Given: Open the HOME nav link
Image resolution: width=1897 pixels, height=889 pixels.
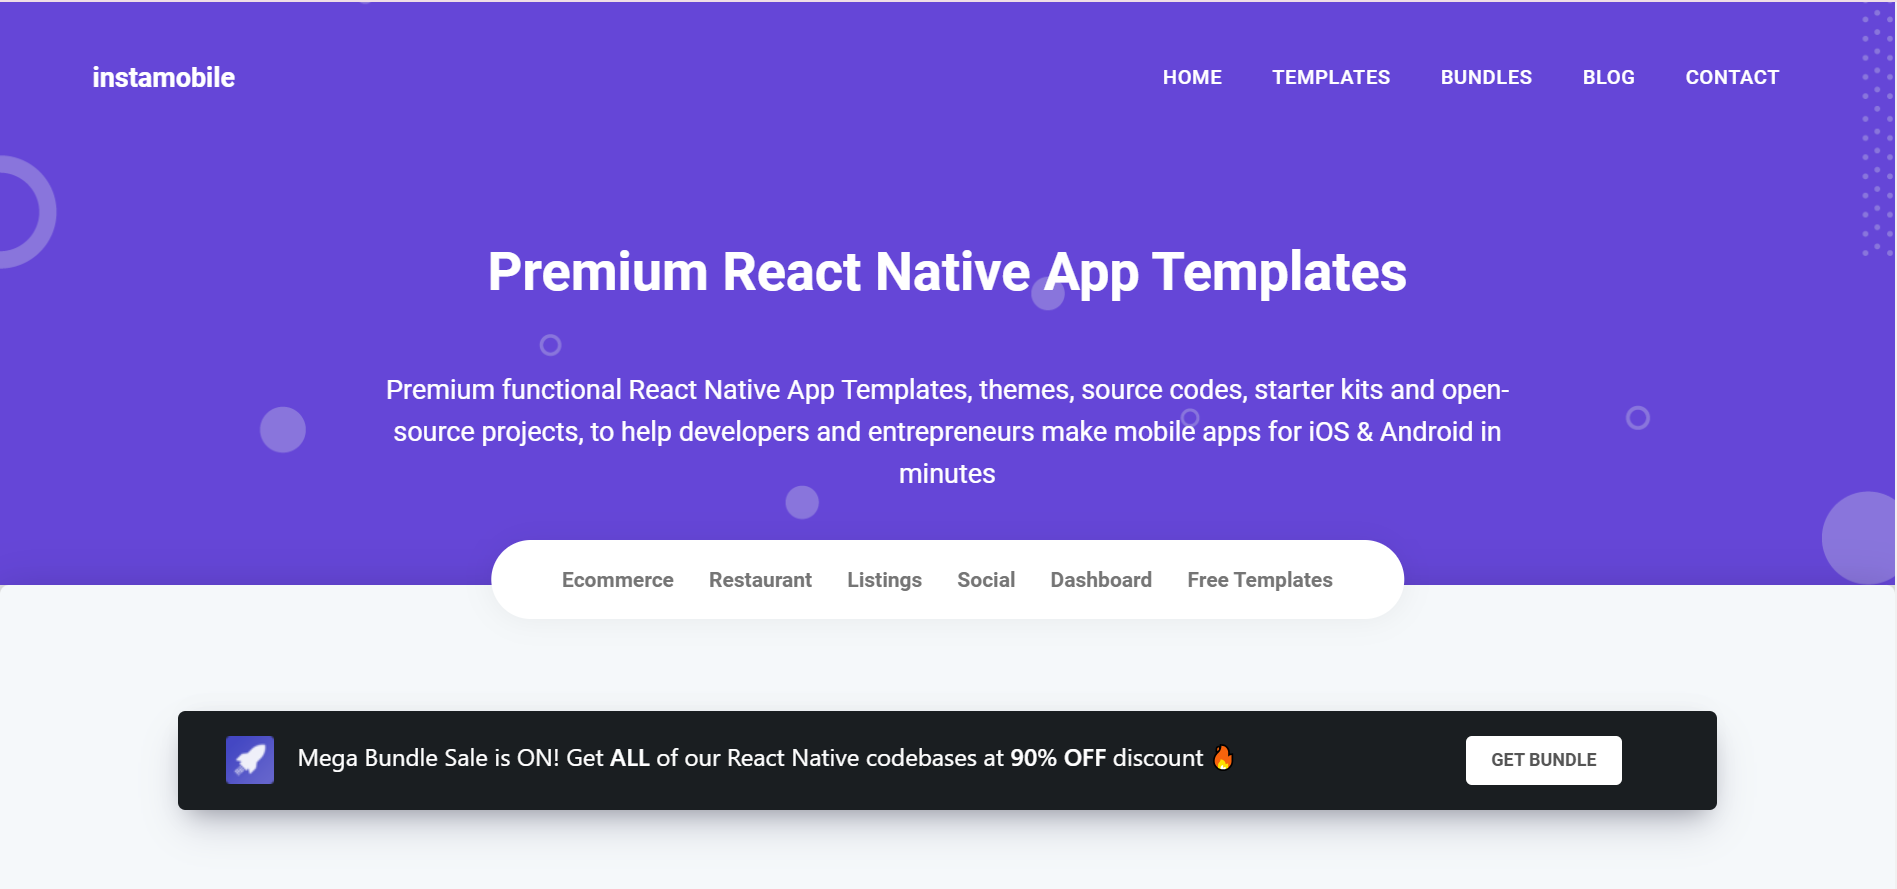Looking at the screenshot, I should coord(1192,77).
